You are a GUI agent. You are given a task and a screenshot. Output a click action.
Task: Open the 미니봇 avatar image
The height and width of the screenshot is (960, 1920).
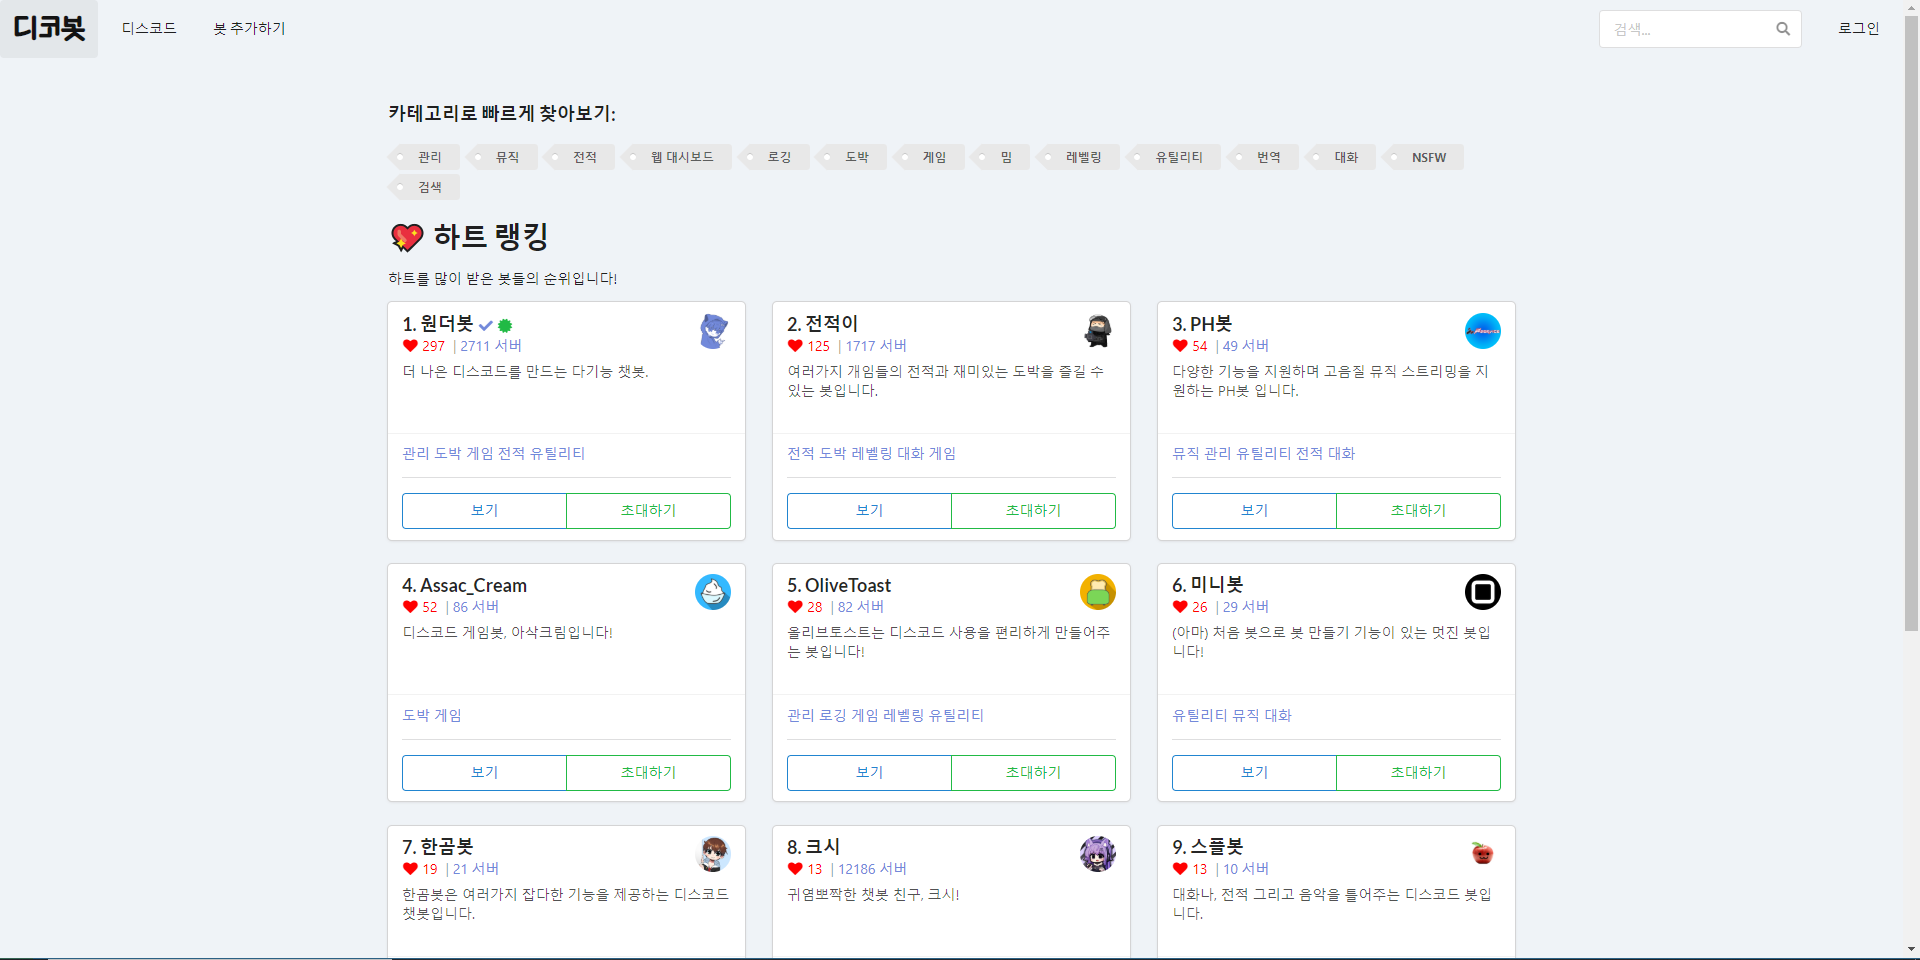(1482, 592)
